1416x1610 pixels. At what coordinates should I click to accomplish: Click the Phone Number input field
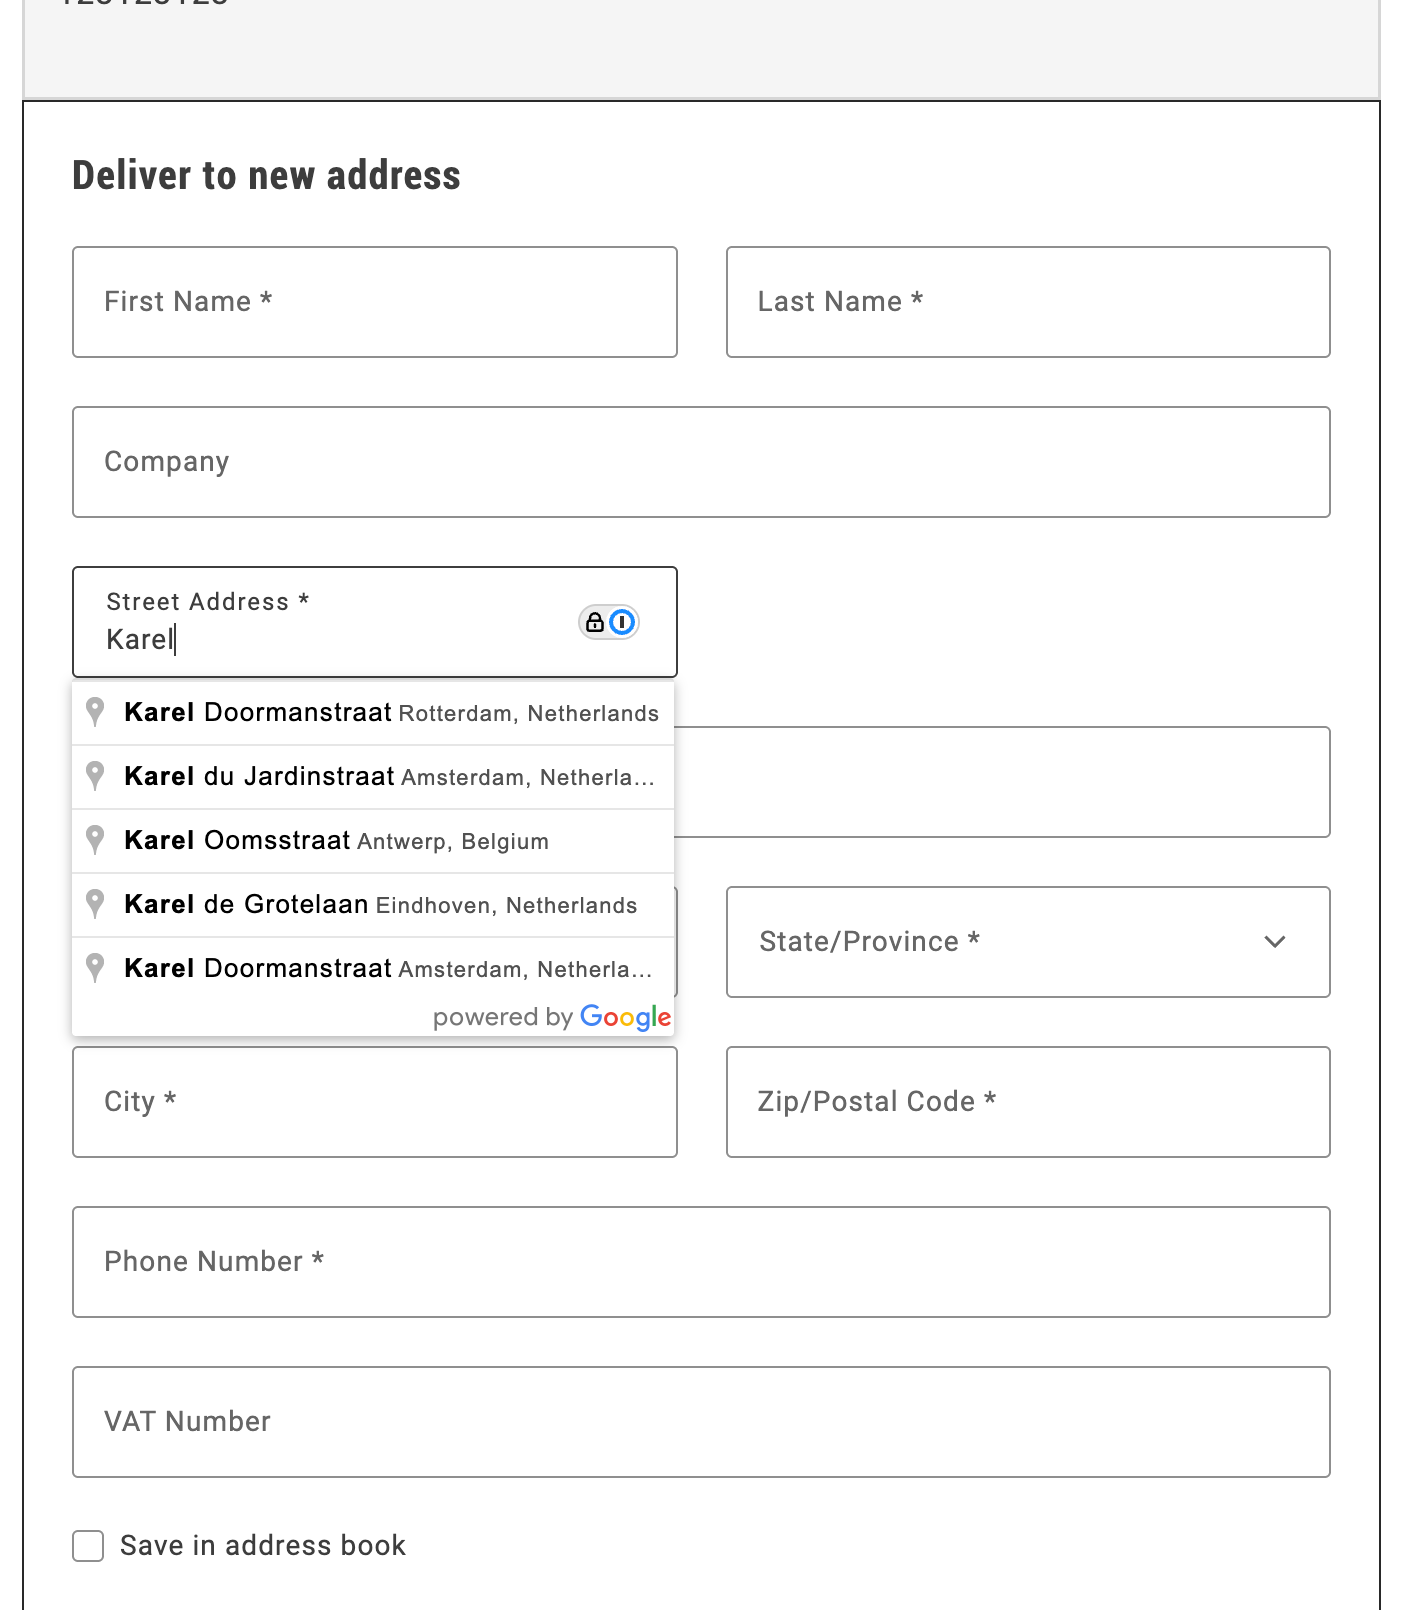click(700, 1261)
